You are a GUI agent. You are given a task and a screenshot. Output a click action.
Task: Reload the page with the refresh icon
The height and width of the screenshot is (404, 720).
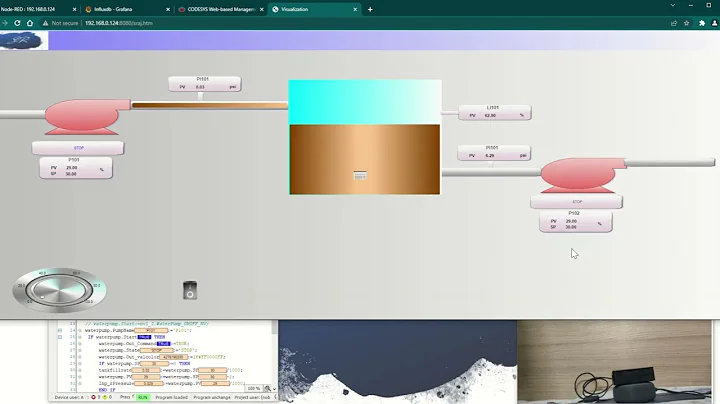17,23
